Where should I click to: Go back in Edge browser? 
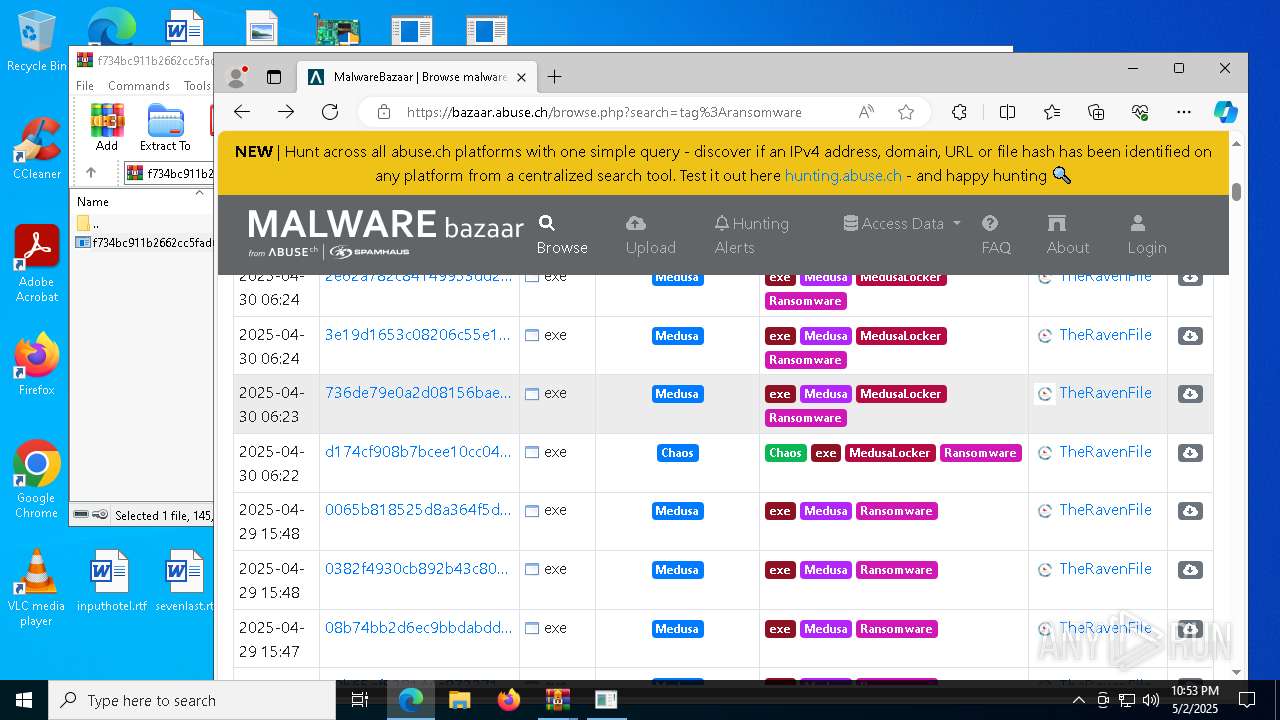tap(242, 112)
